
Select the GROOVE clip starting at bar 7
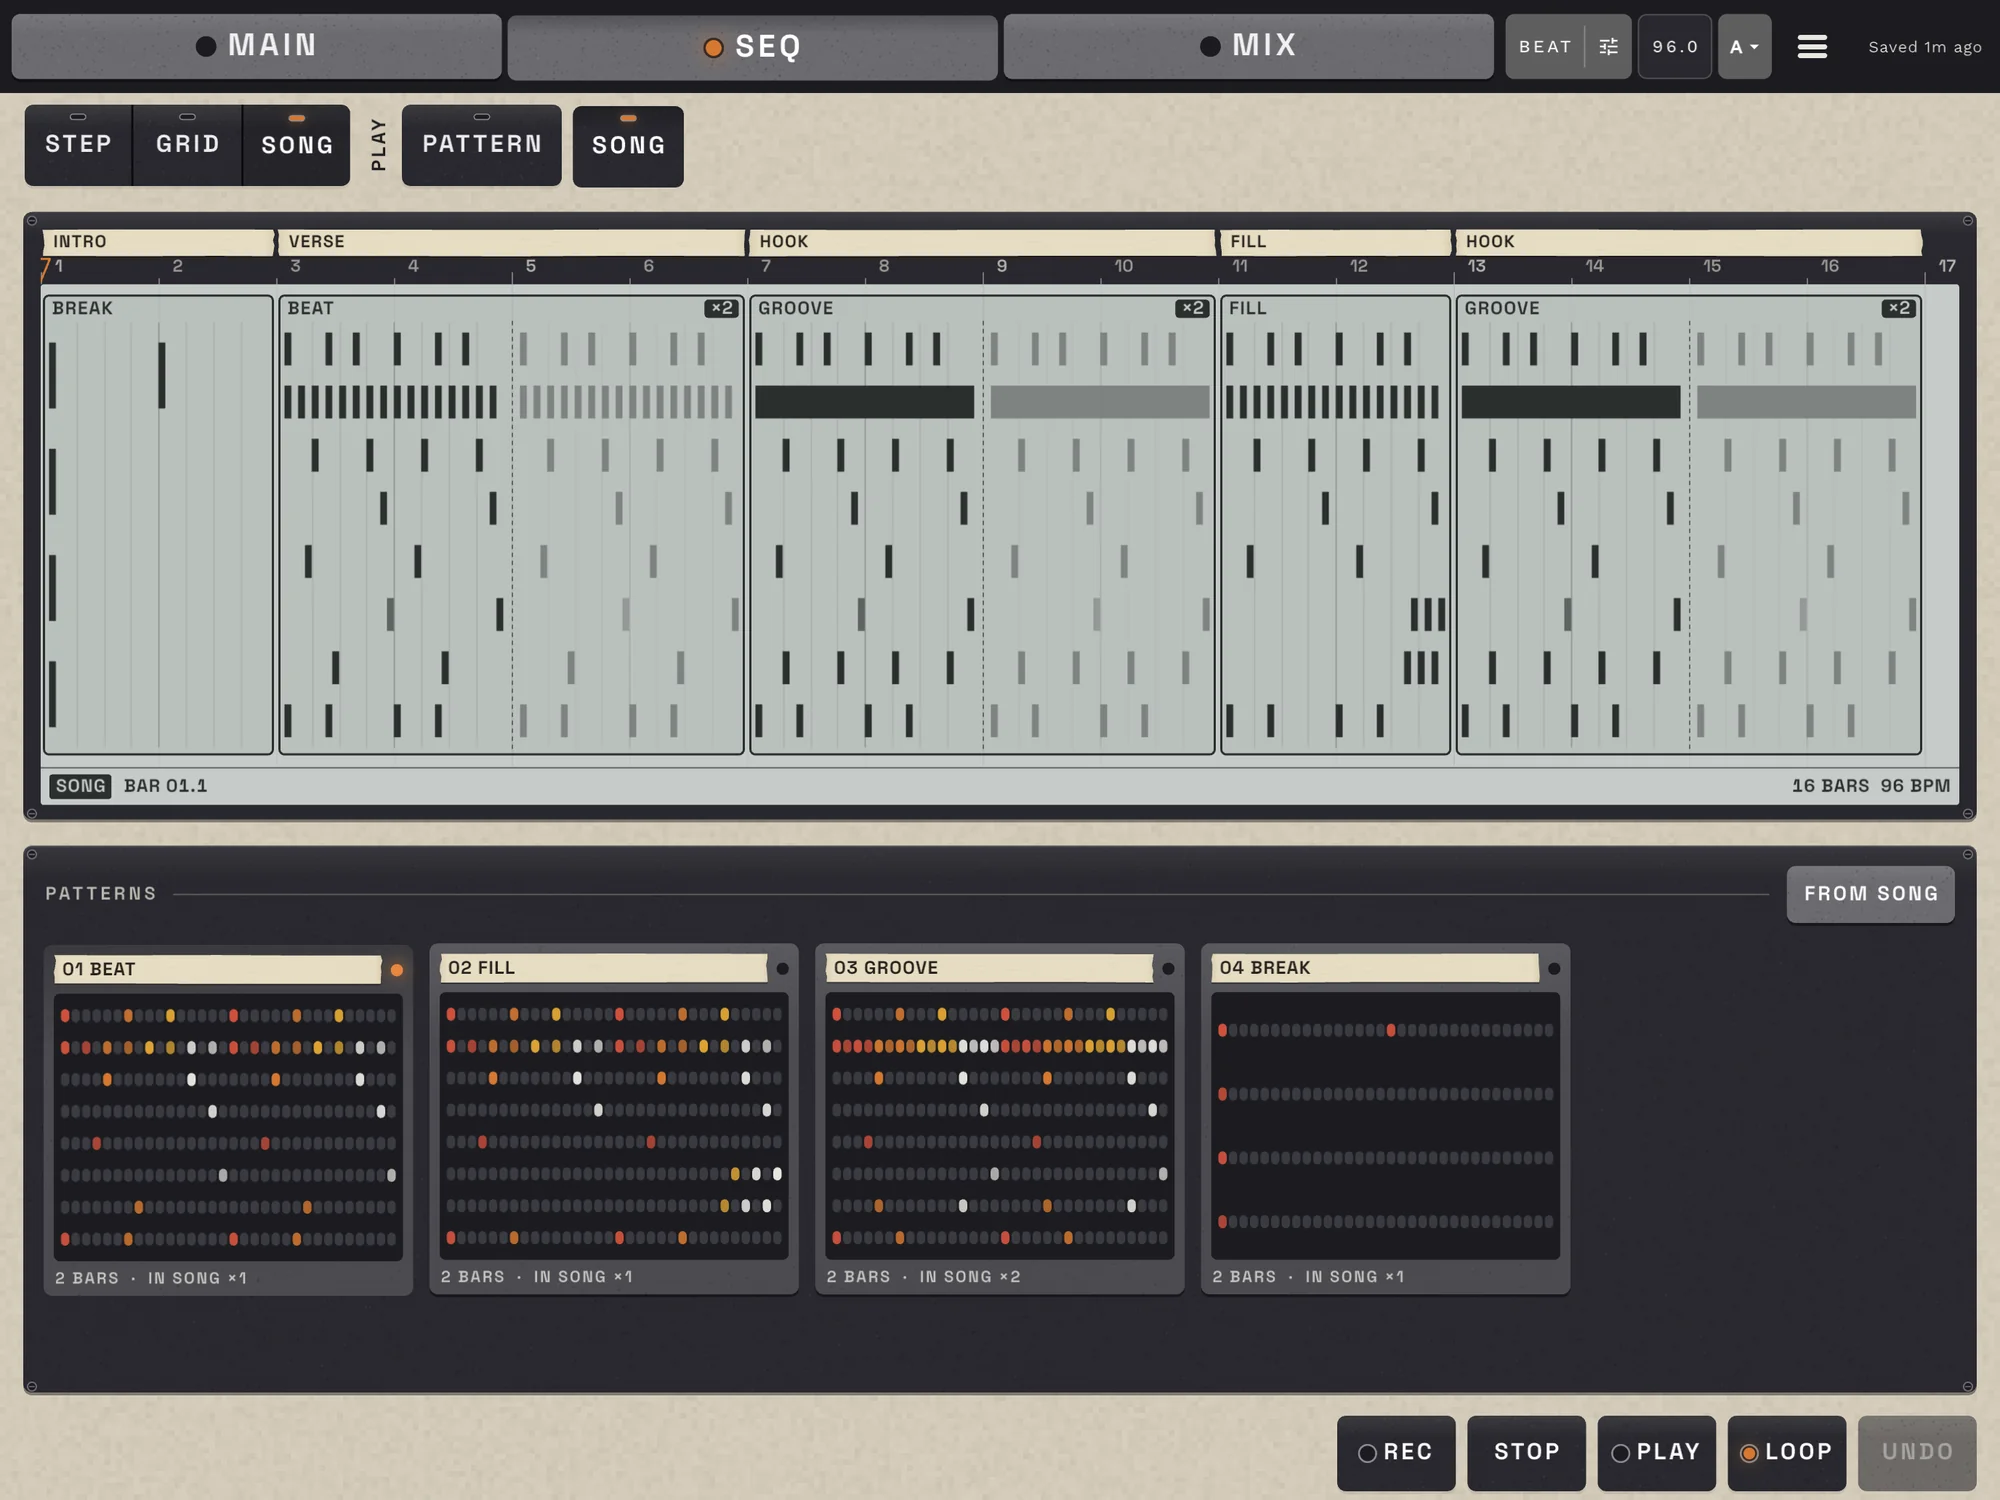click(983, 524)
